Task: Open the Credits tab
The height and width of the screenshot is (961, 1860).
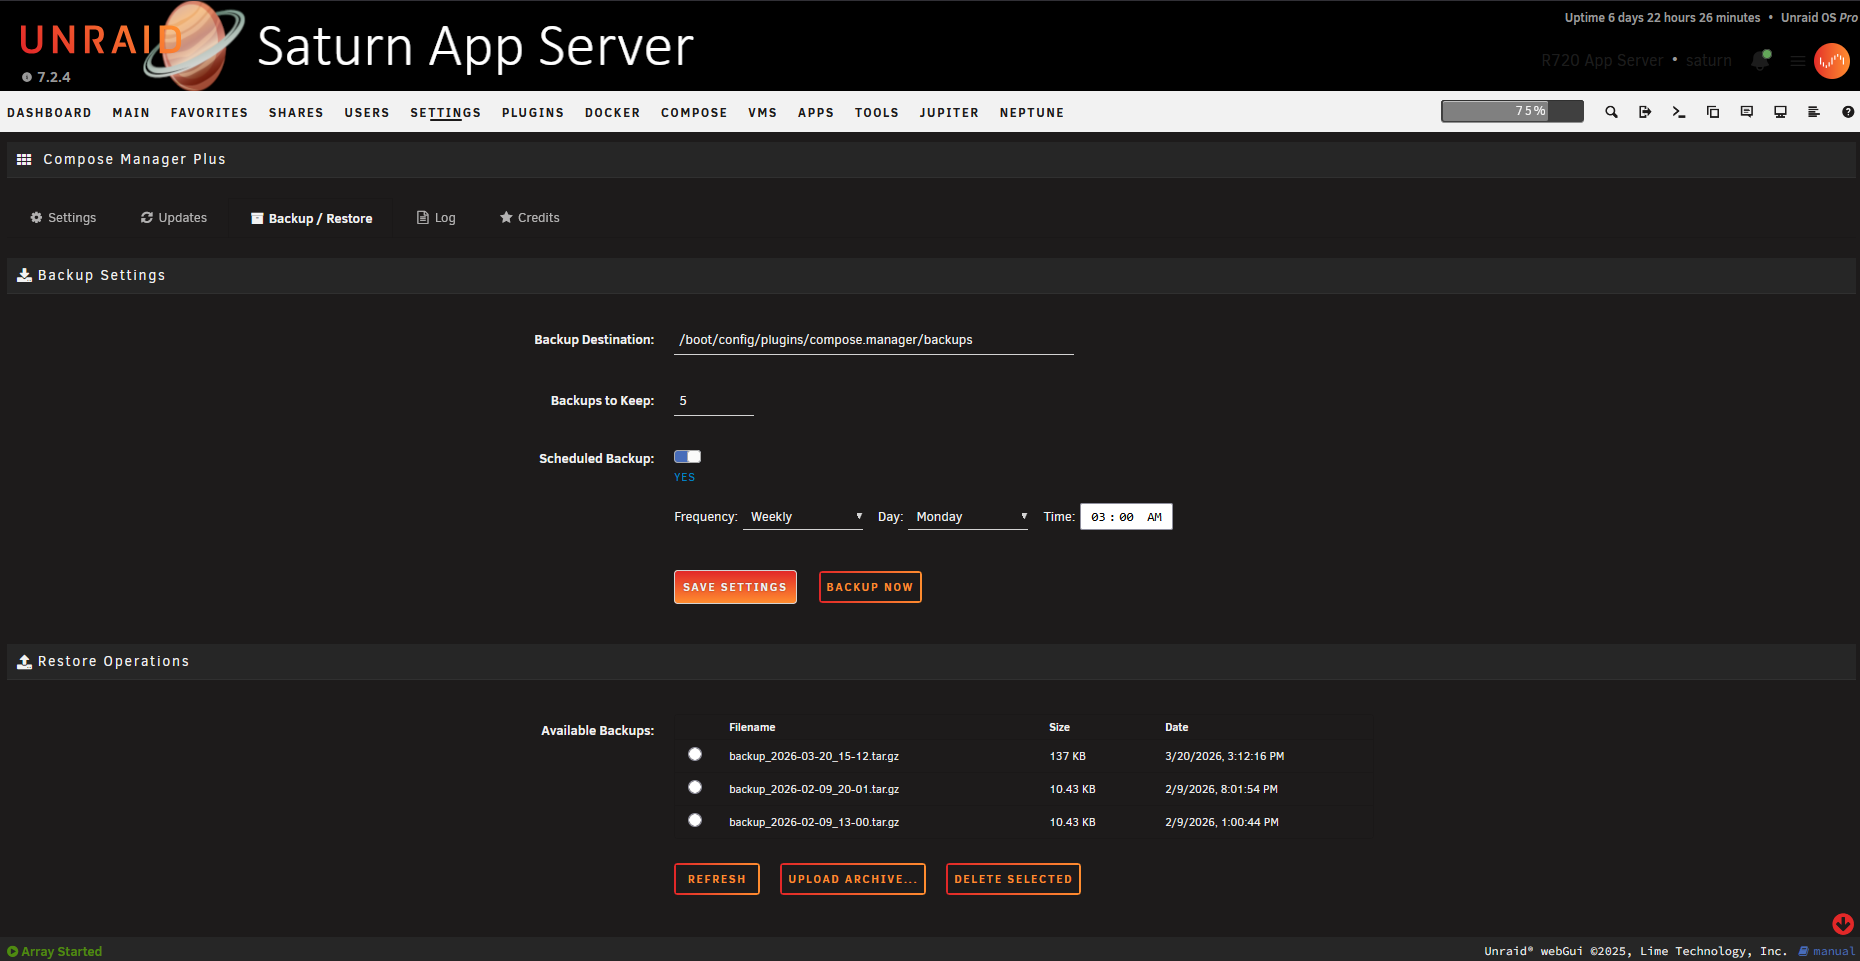Action: click(530, 218)
